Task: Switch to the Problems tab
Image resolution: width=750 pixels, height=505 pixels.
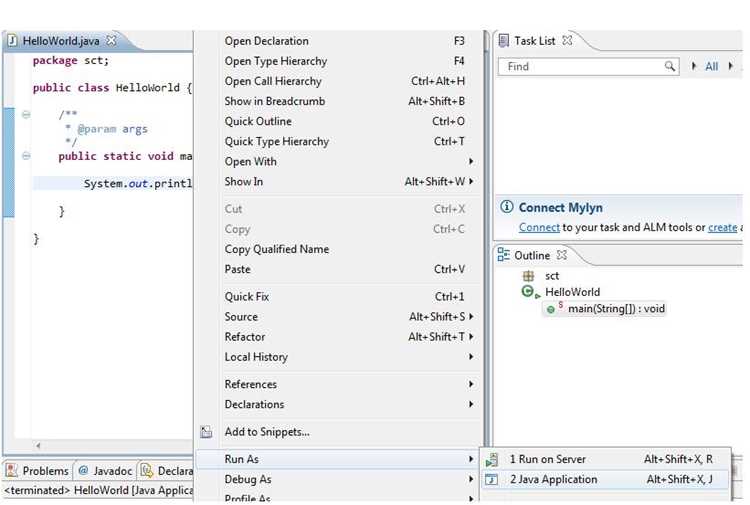Action: click(38, 471)
